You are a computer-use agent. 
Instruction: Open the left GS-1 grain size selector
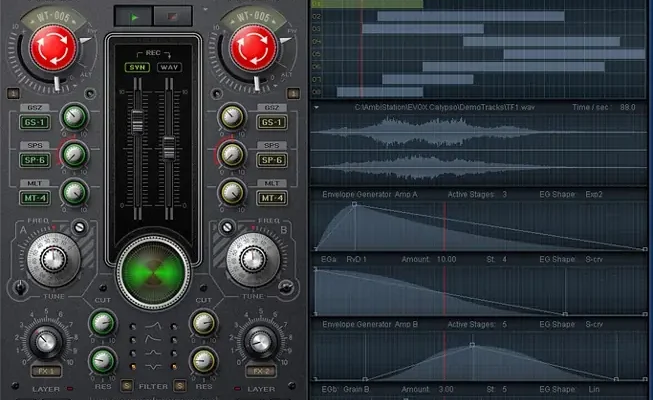pyautogui.click(x=34, y=122)
